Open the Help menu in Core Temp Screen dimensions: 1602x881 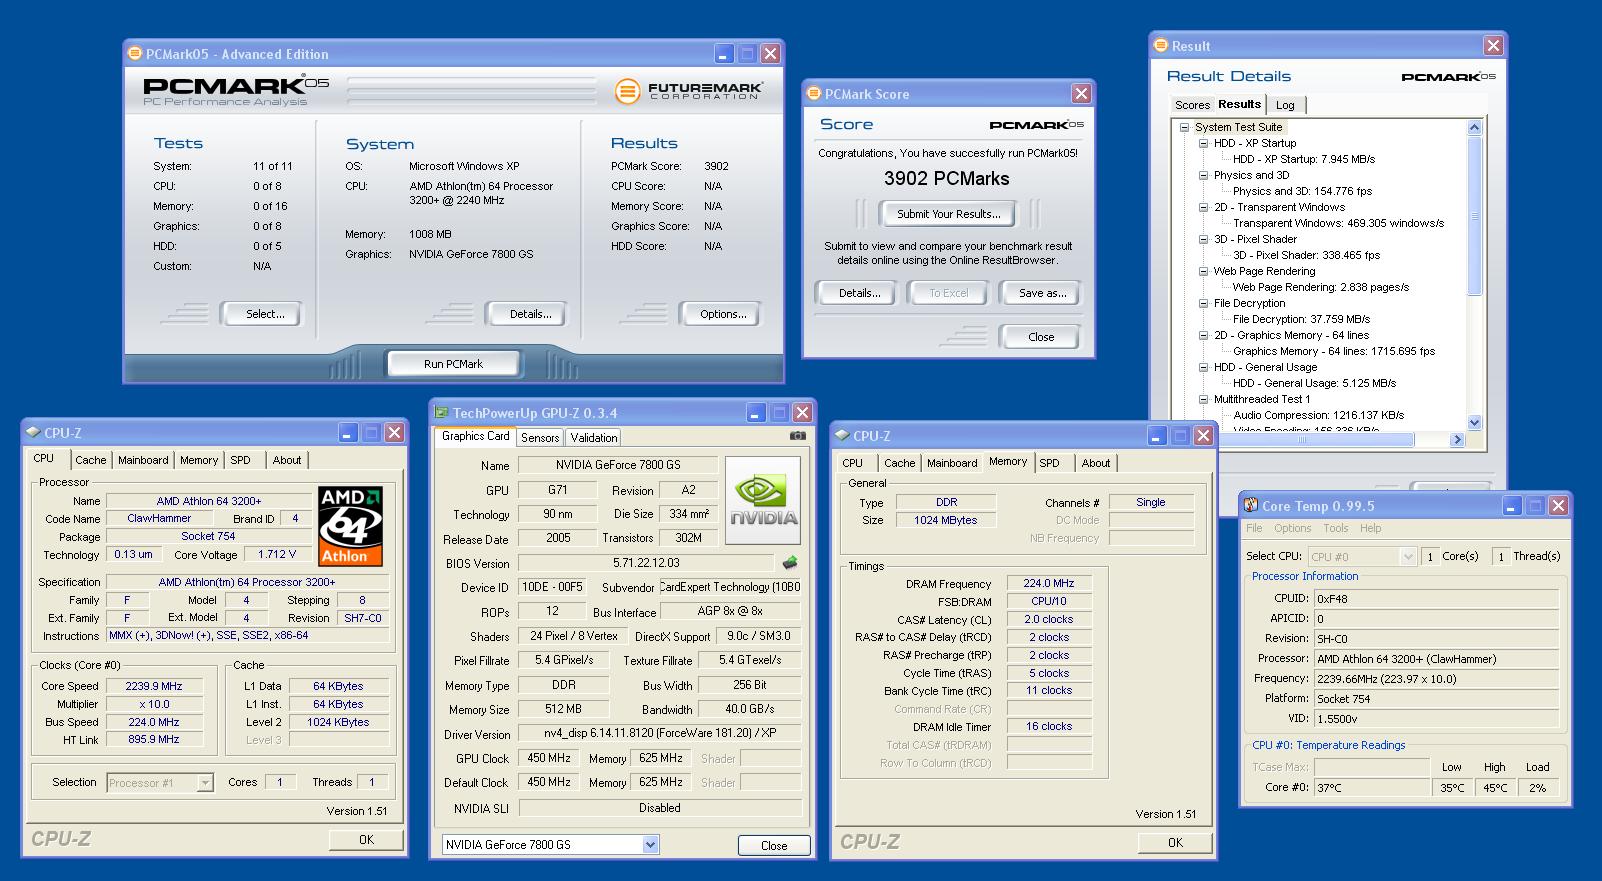[x=1371, y=528]
